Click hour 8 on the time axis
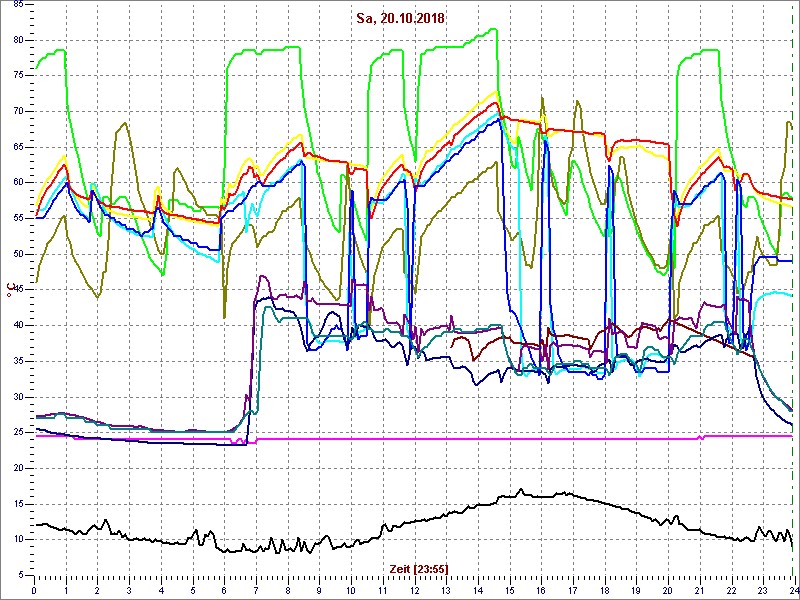800x600 pixels. click(x=287, y=591)
